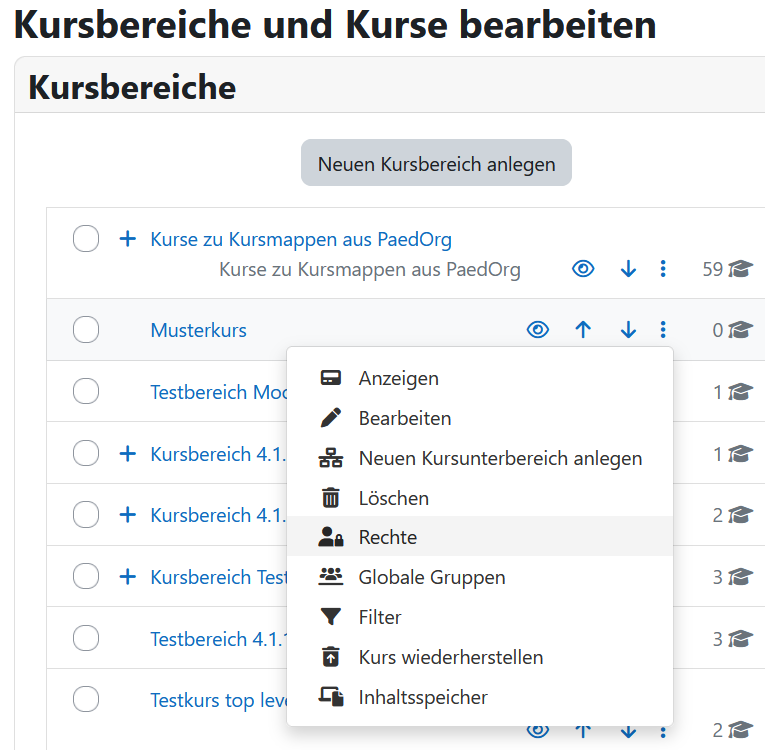The width and height of the screenshot is (765, 750).
Task: Choose Kurs wiederherstellen menu entry
Action: [x=480, y=657]
